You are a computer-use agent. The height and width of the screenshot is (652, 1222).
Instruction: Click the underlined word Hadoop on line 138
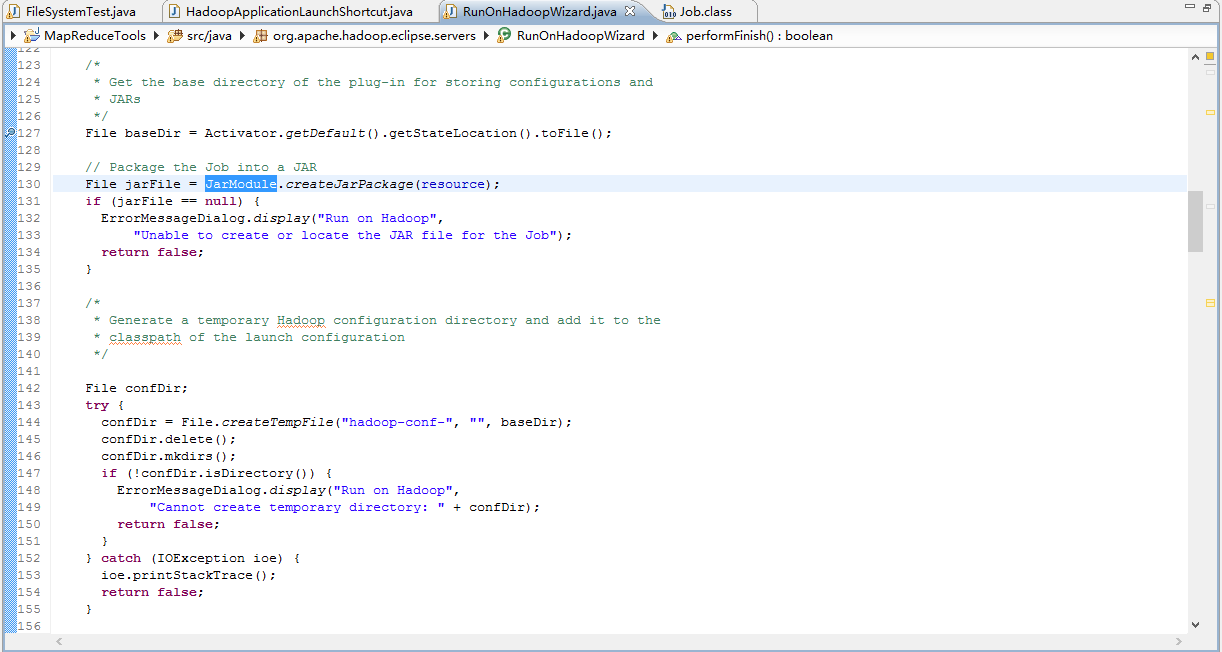tap(301, 320)
